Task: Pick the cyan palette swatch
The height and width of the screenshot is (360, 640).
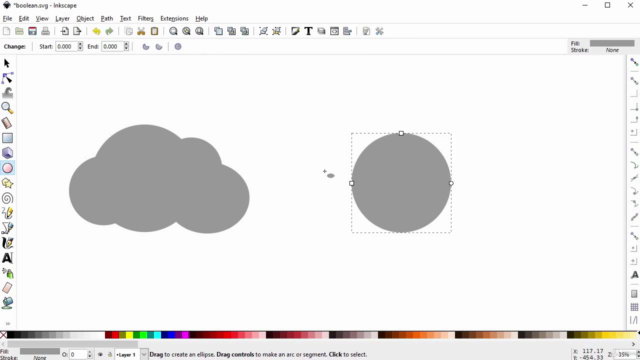Action: 157,336
